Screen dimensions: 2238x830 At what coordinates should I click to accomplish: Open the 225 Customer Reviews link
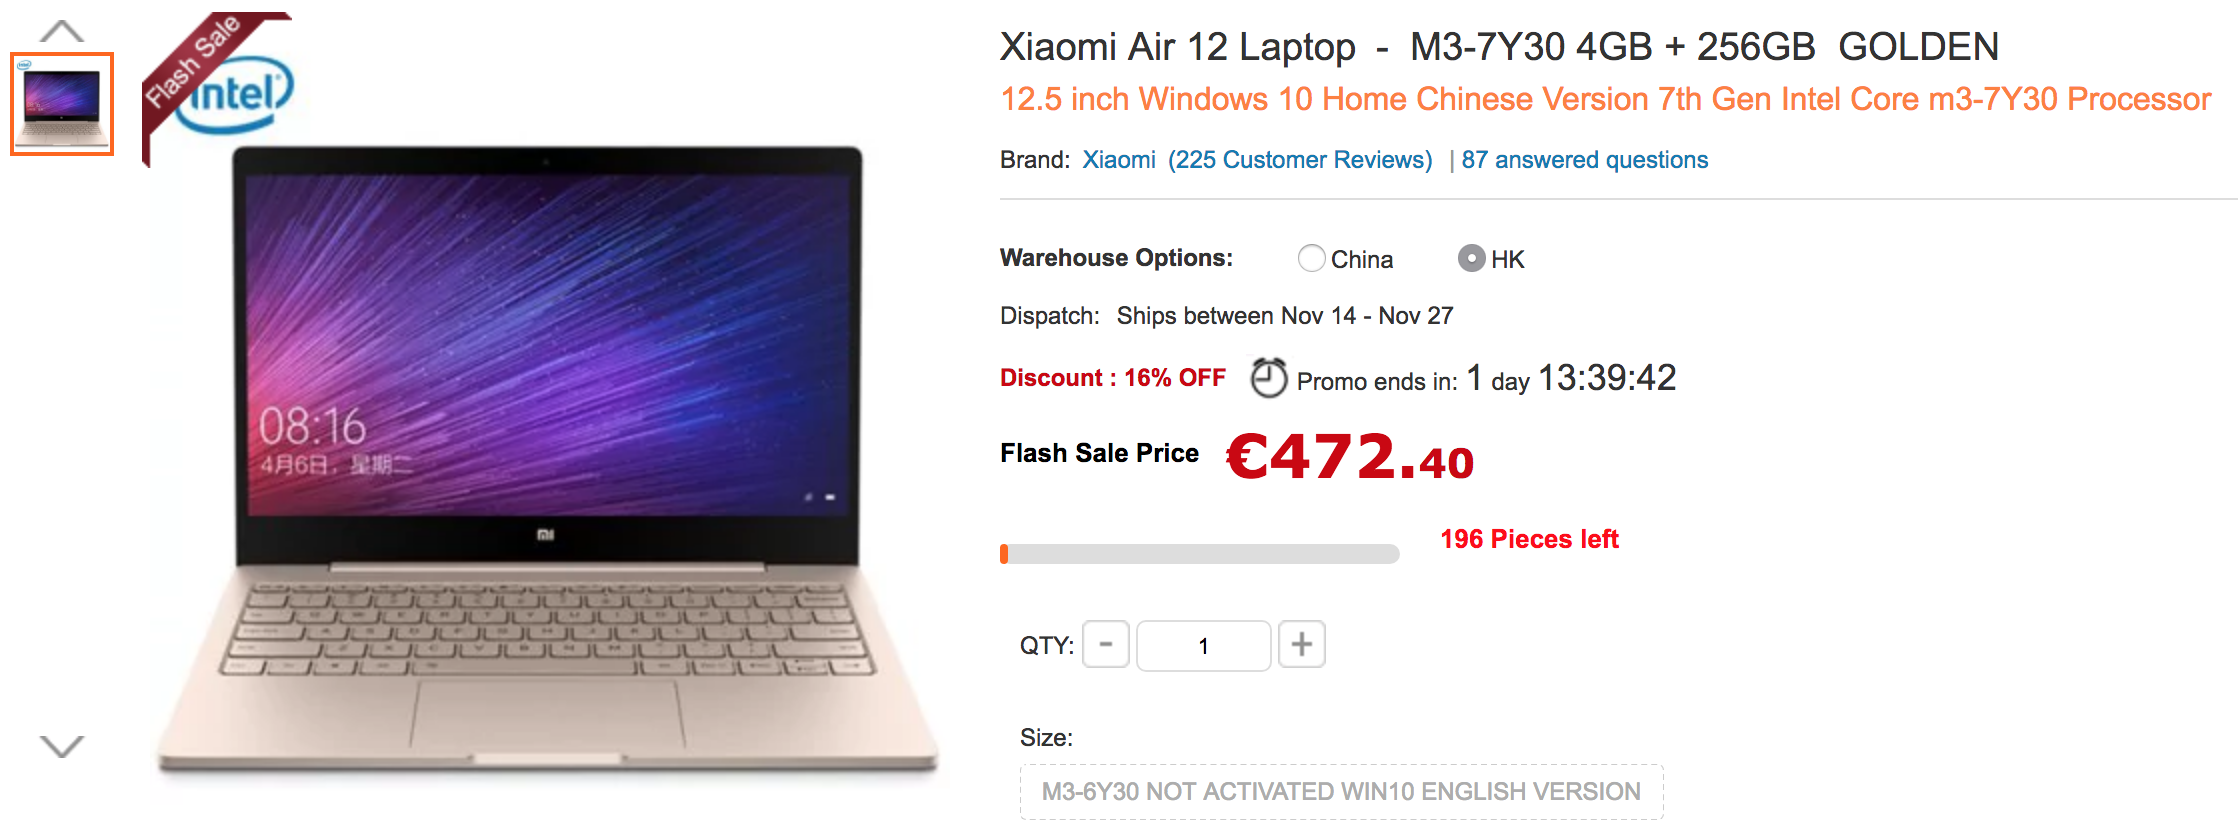(1300, 160)
